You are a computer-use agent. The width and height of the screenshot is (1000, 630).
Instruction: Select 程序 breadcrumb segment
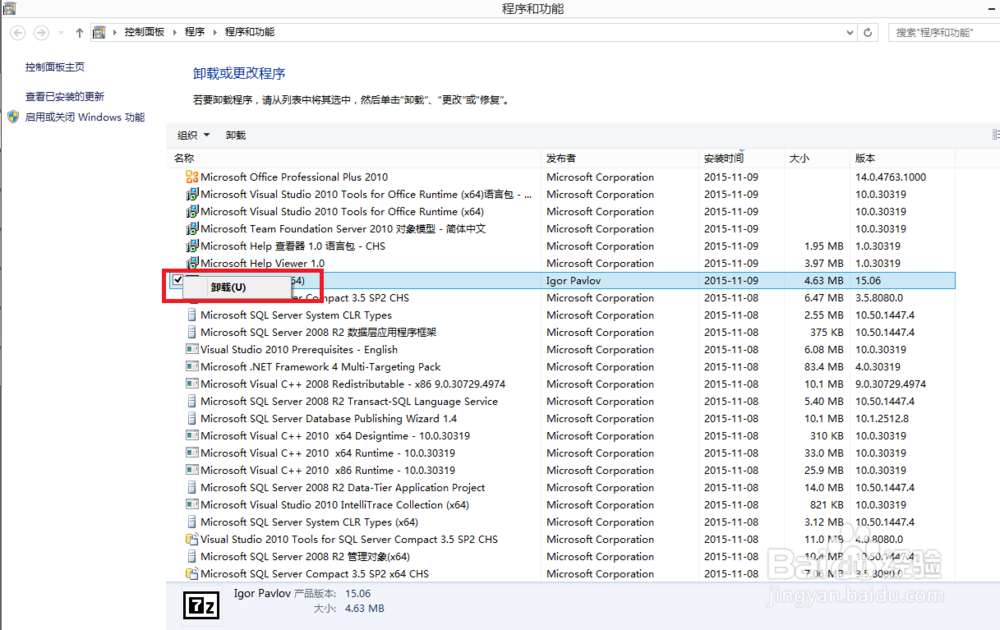click(x=195, y=32)
